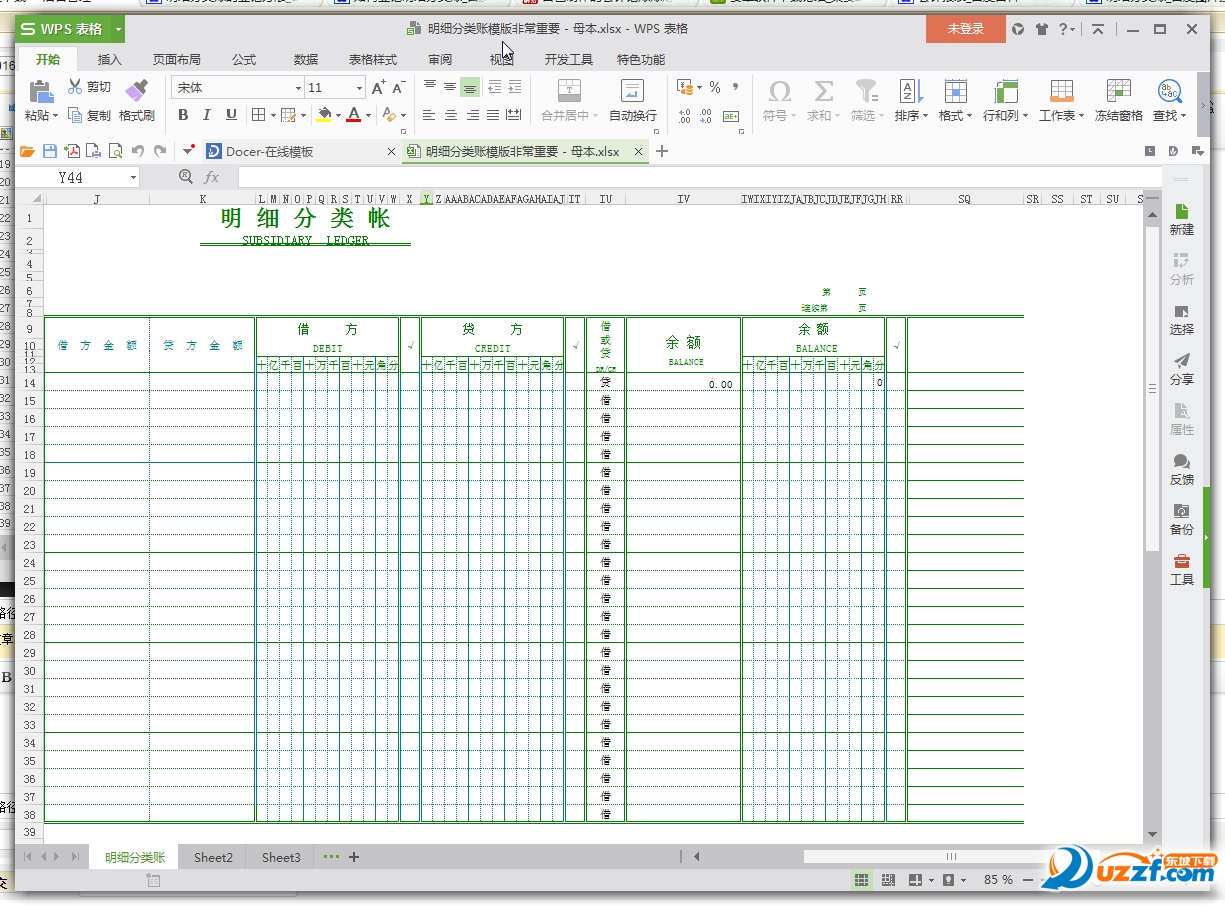The width and height of the screenshot is (1225, 906).
Task: Click the Find (查找) magnifier icon
Action: (x=1169, y=91)
